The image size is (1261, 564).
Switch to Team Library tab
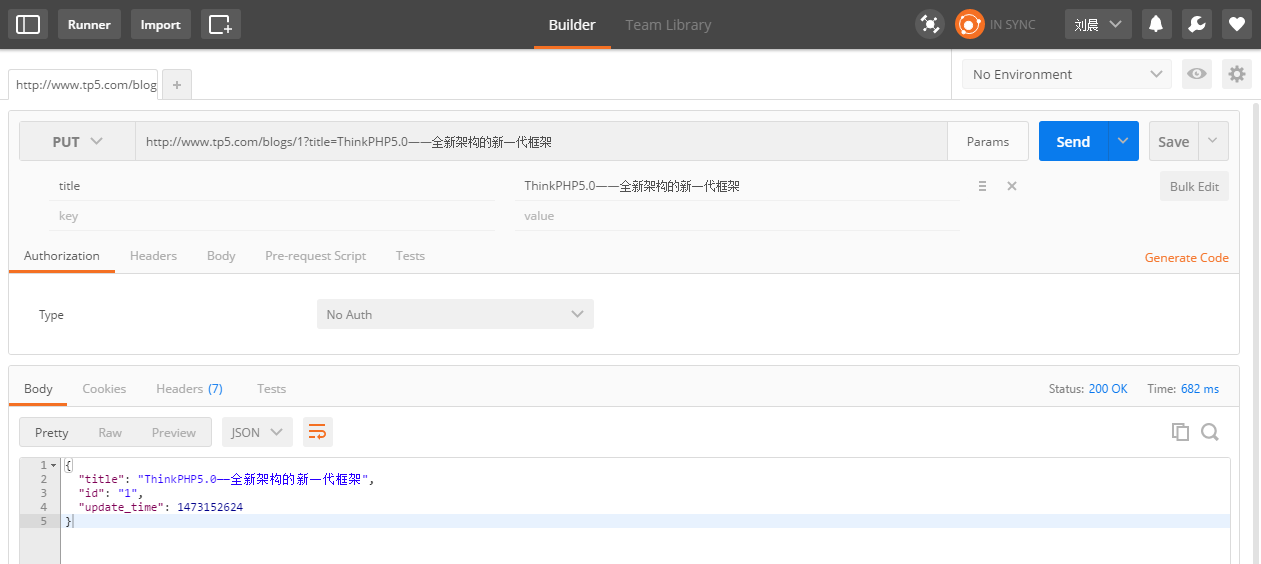tap(668, 25)
